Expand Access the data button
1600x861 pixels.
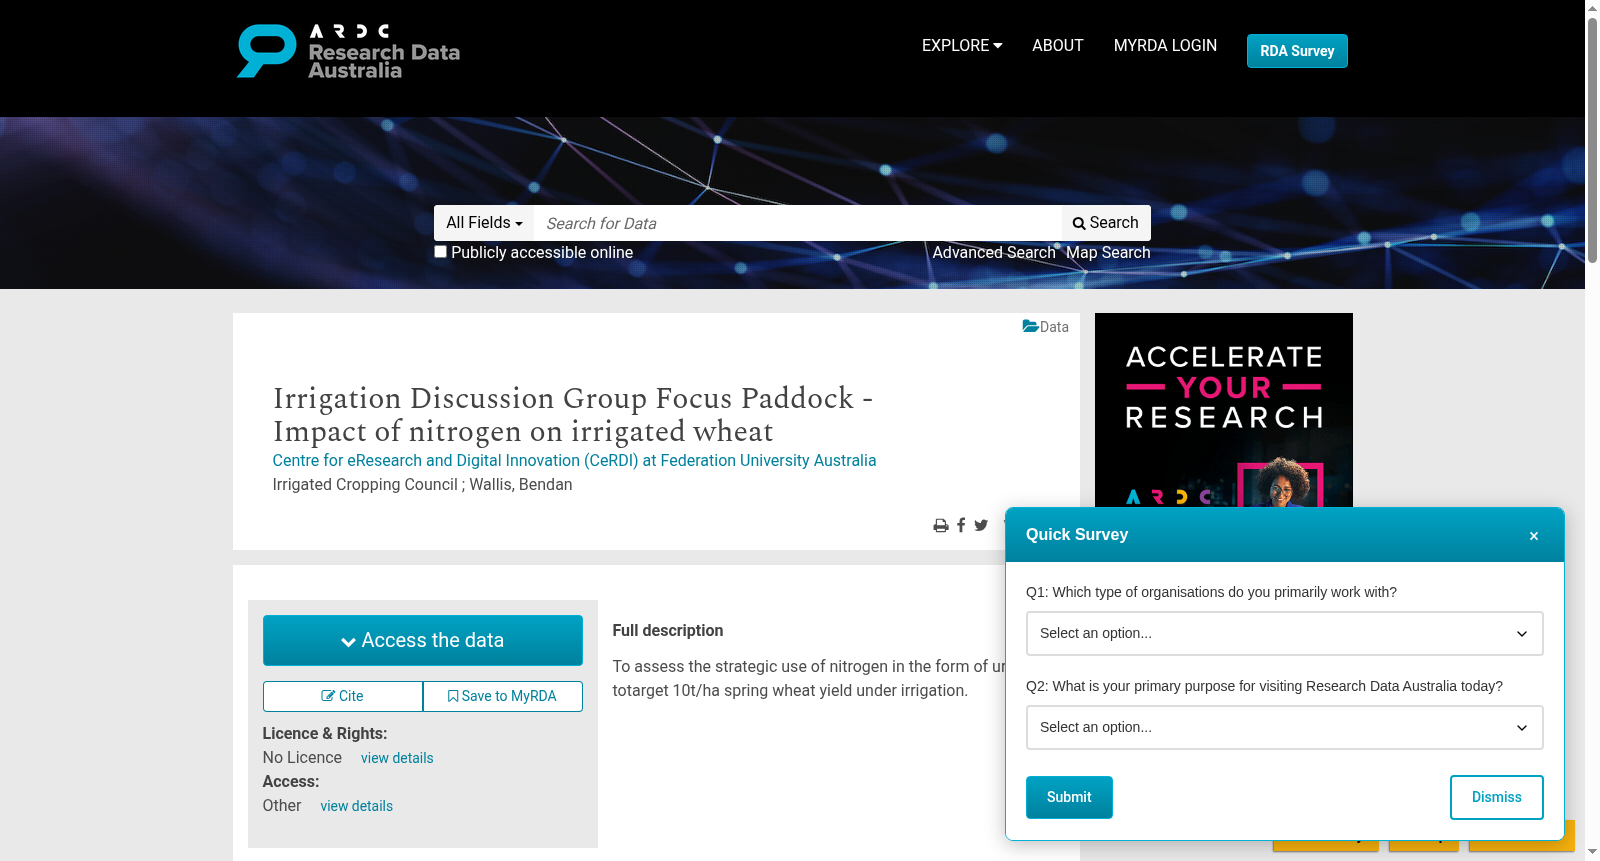coord(422,640)
